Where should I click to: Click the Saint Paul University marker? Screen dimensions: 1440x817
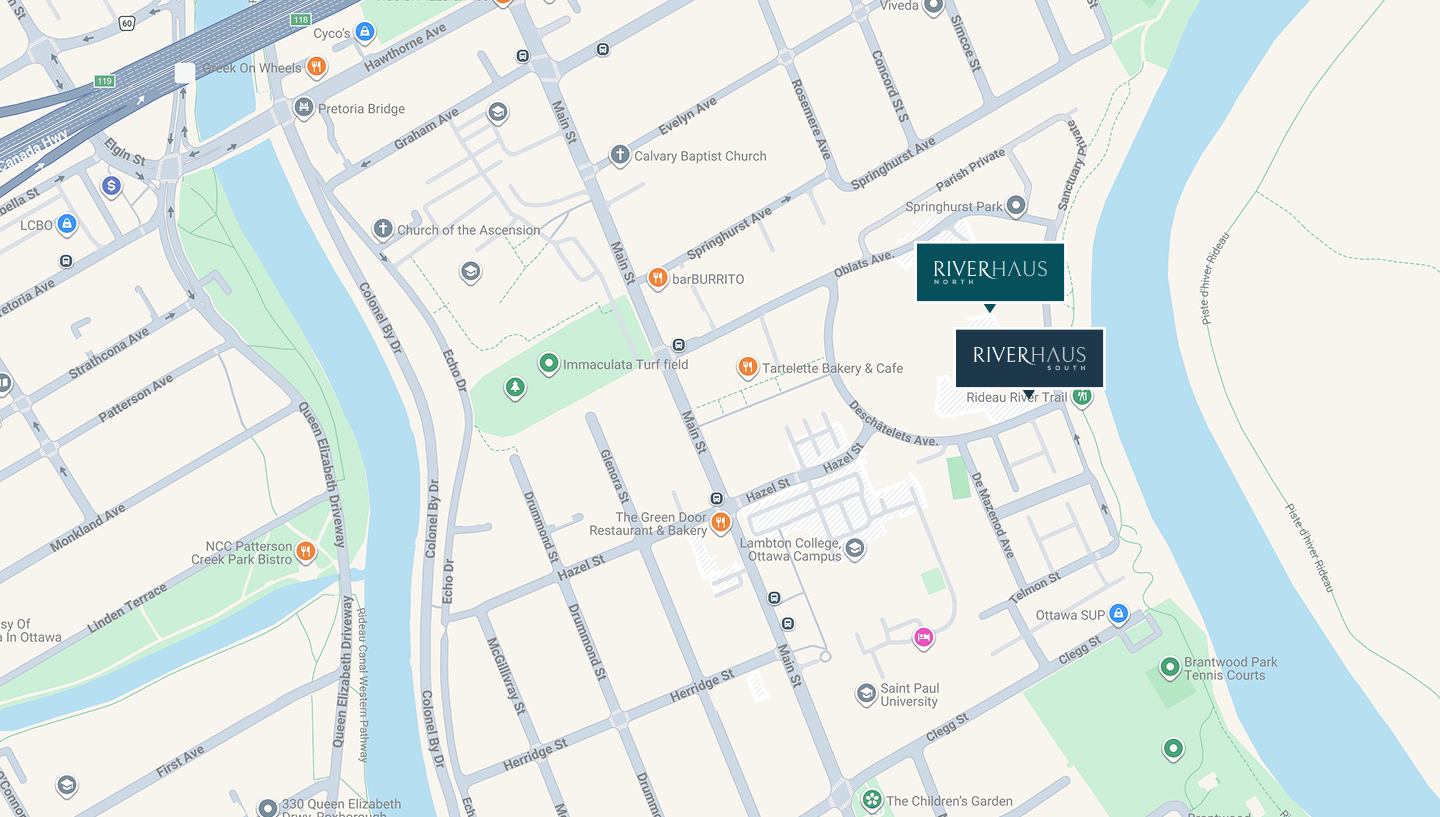(x=866, y=694)
